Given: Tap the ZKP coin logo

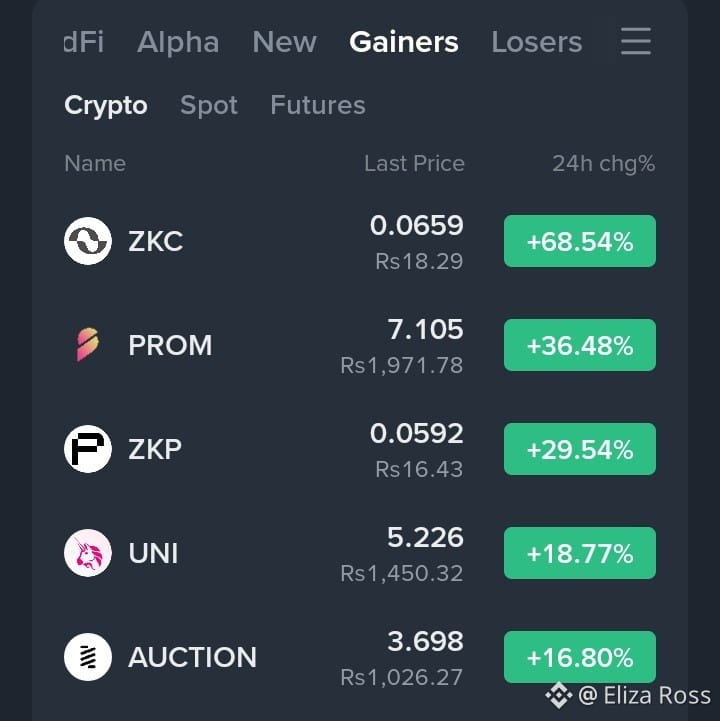Looking at the screenshot, I should click(88, 449).
